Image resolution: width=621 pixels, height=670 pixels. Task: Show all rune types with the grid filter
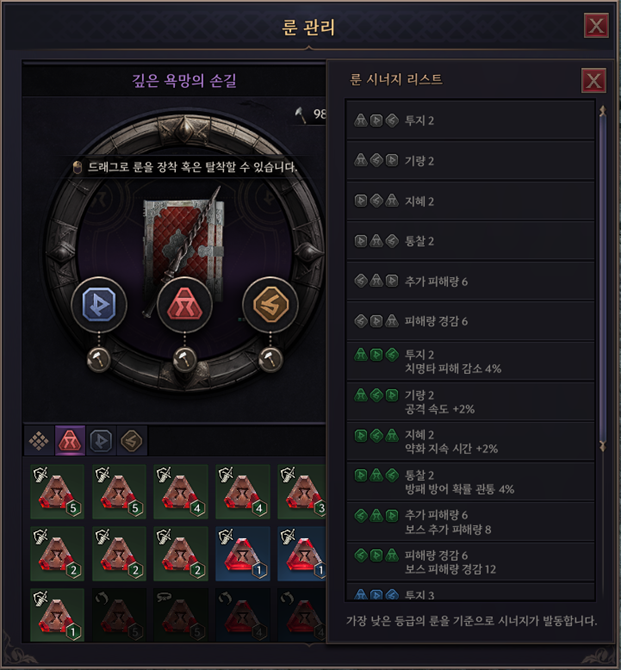tap(39, 441)
